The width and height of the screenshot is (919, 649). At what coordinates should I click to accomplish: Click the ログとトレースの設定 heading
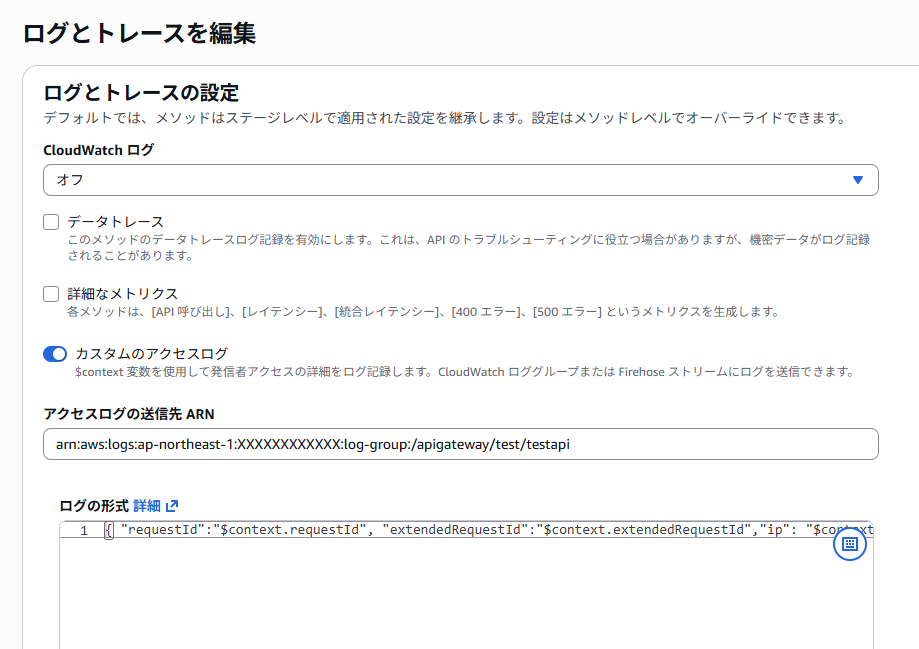pos(141,93)
